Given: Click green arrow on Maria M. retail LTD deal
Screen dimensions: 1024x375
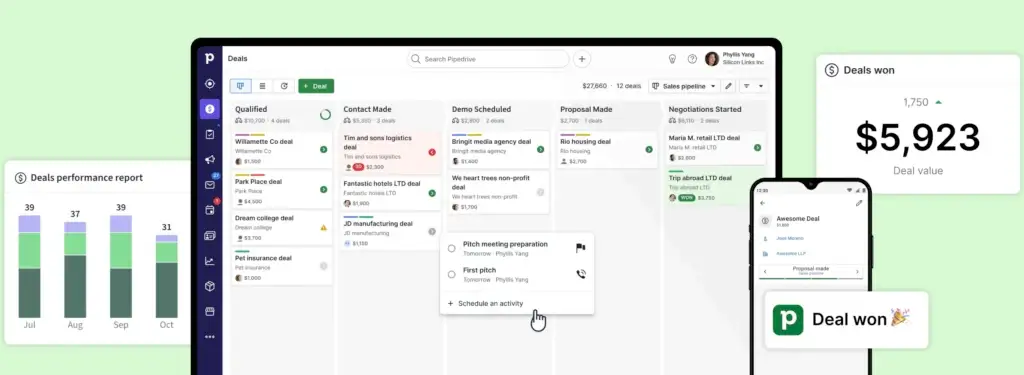Looking at the screenshot, I should point(757,148).
